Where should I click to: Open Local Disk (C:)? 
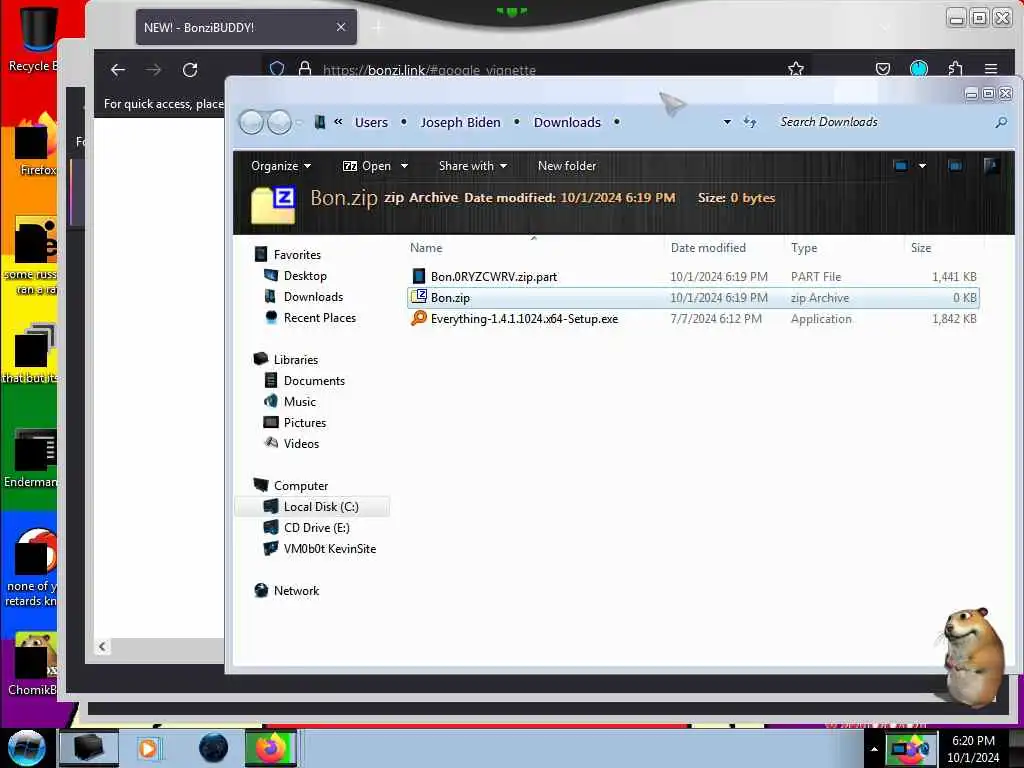coord(321,507)
